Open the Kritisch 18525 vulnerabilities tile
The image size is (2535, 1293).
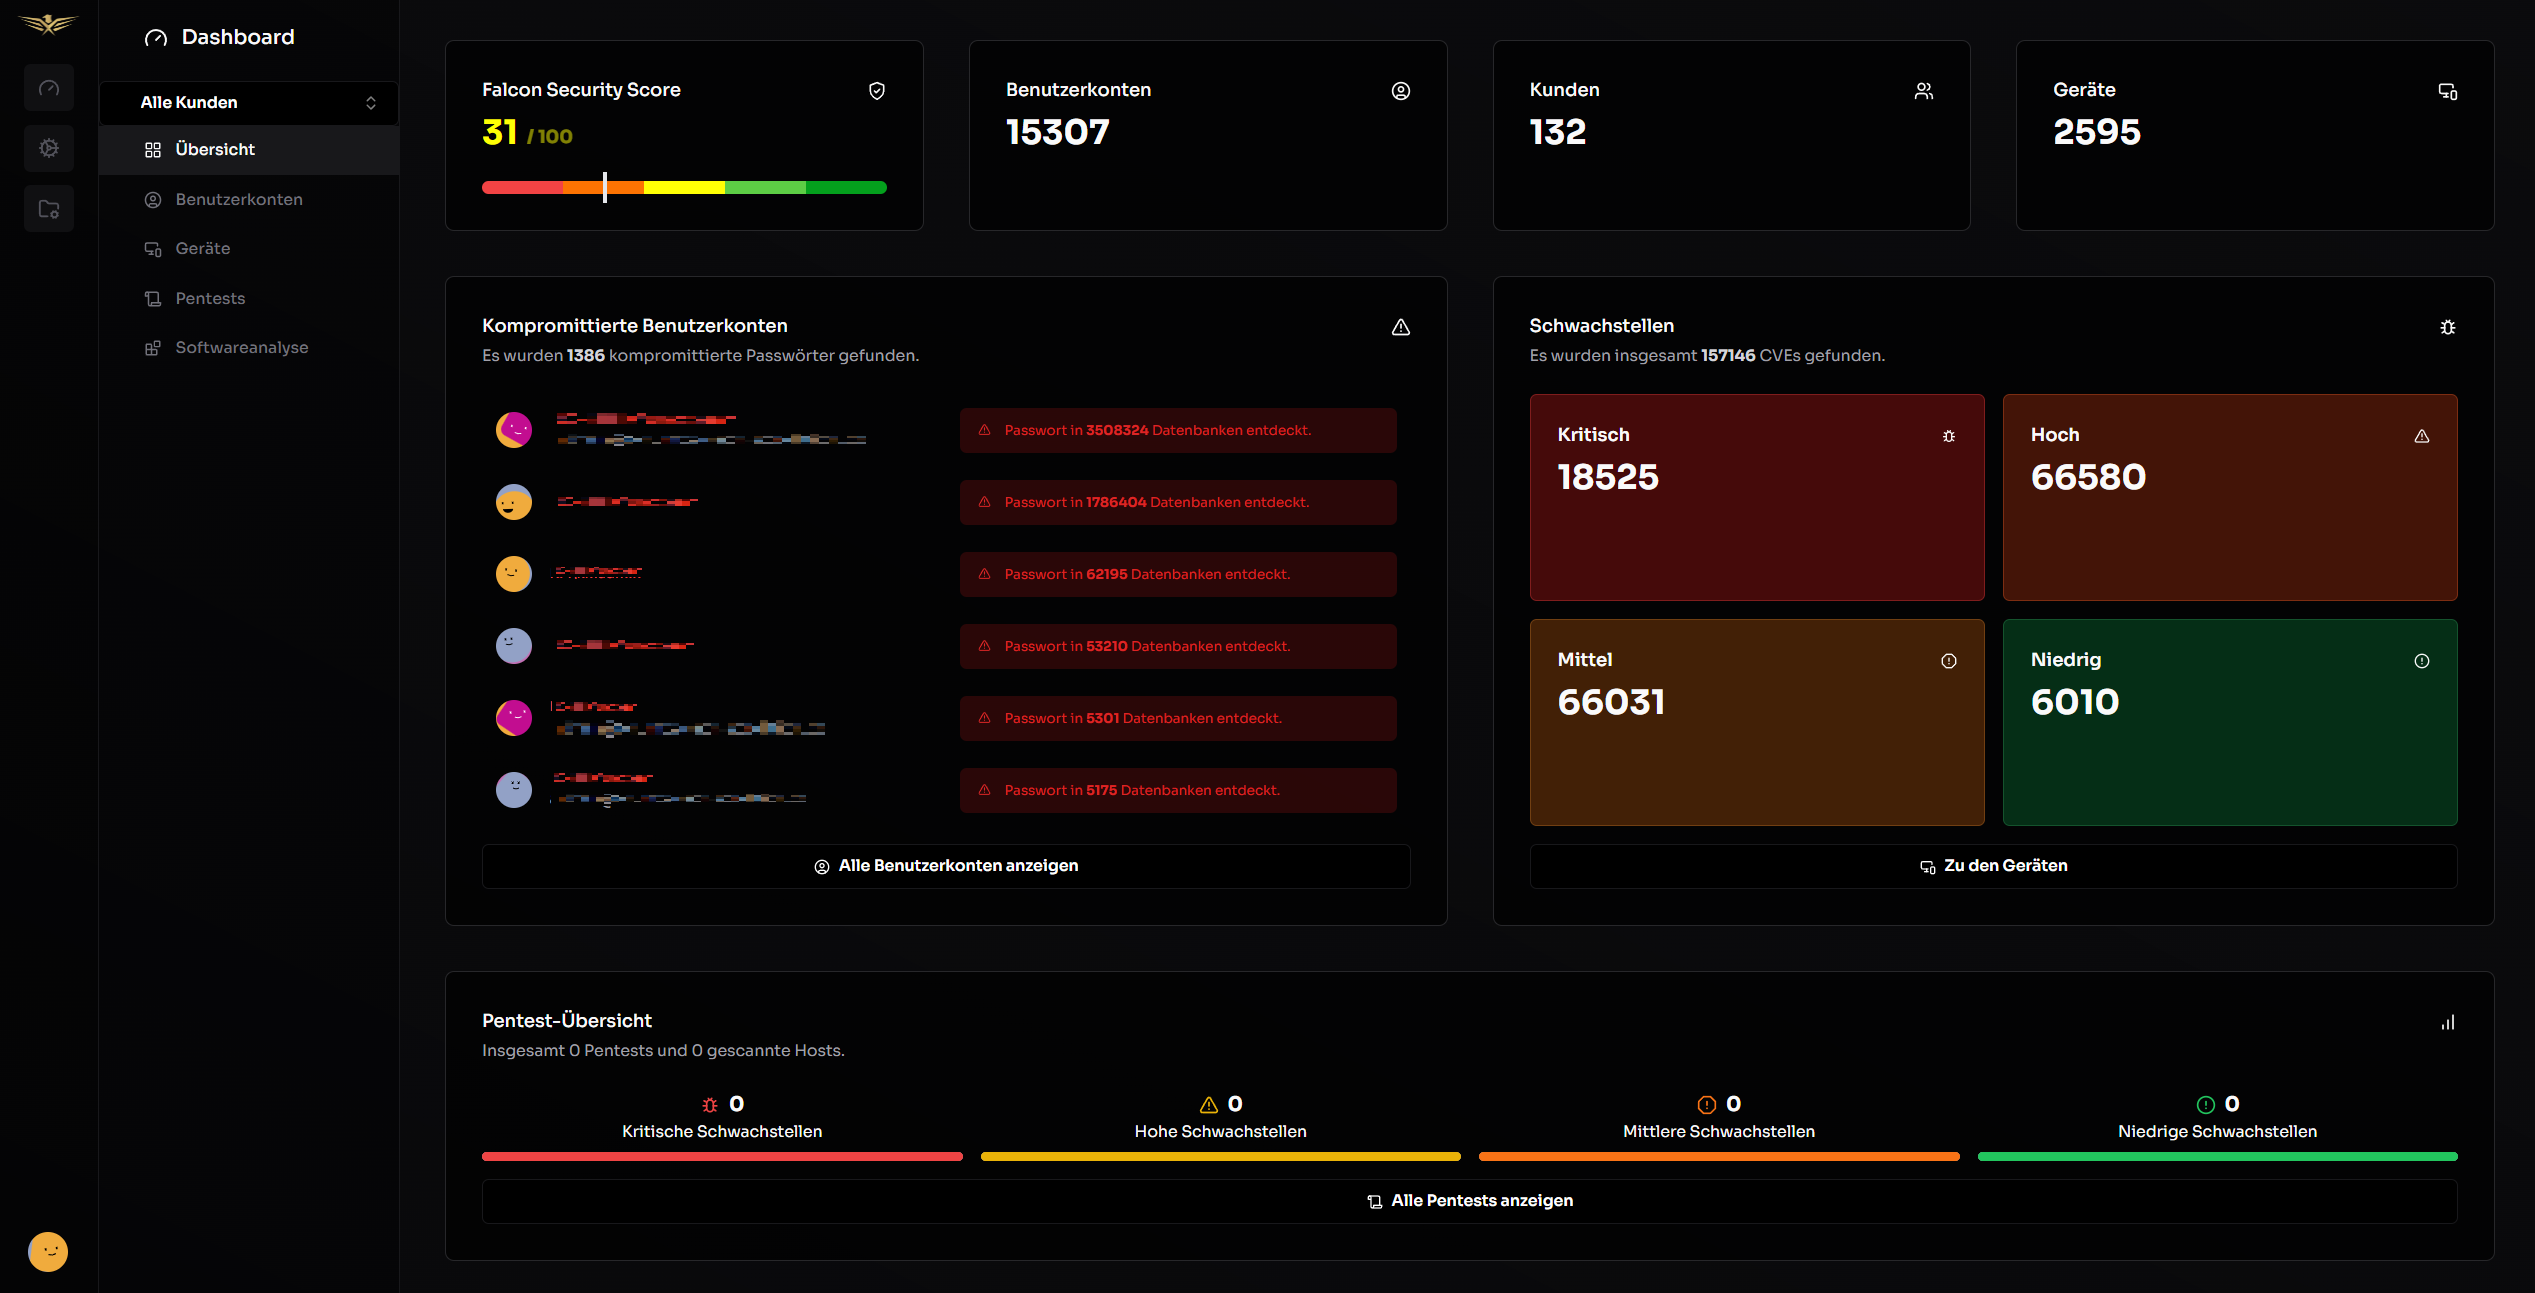pyautogui.click(x=1757, y=497)
